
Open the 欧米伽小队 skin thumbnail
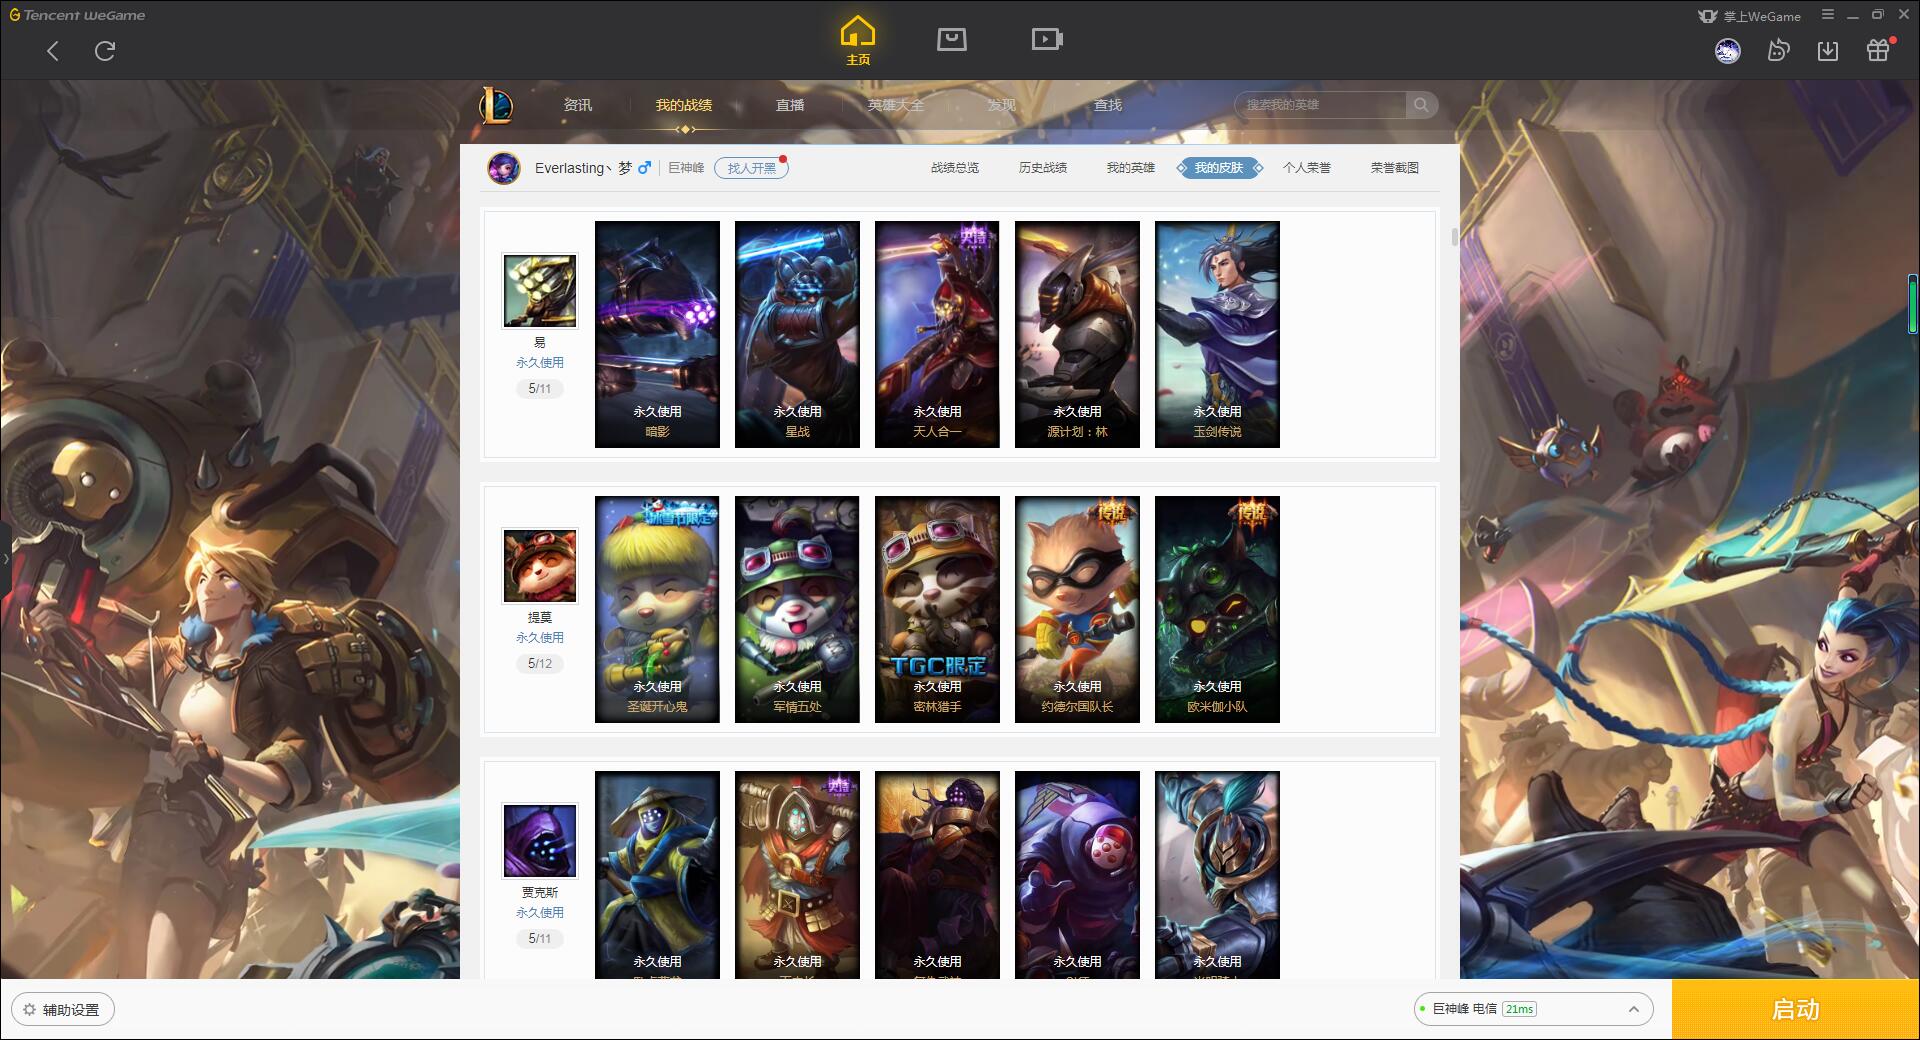tap(1217, 609)
